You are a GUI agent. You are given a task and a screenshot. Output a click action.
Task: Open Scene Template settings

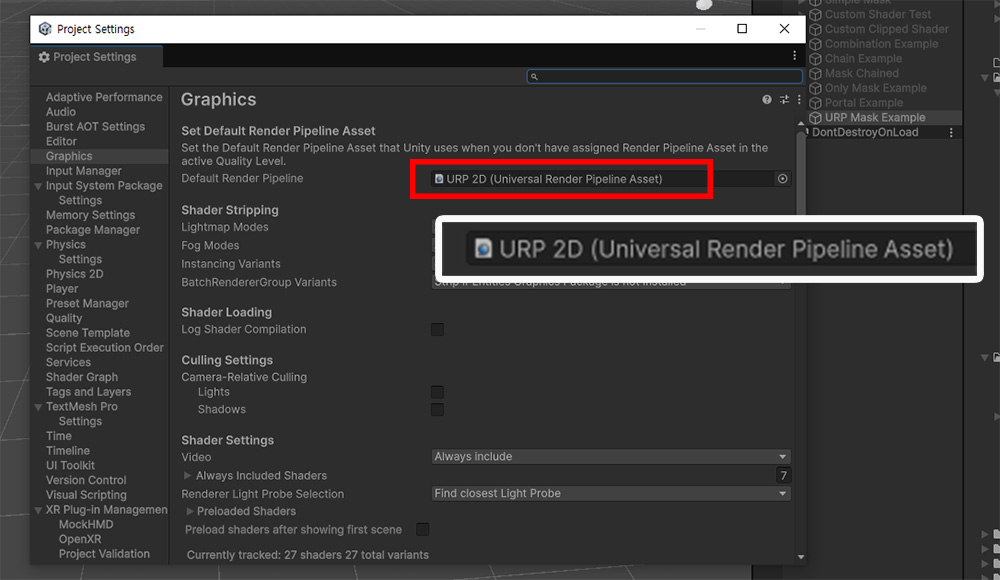click(x=88, y=332)
